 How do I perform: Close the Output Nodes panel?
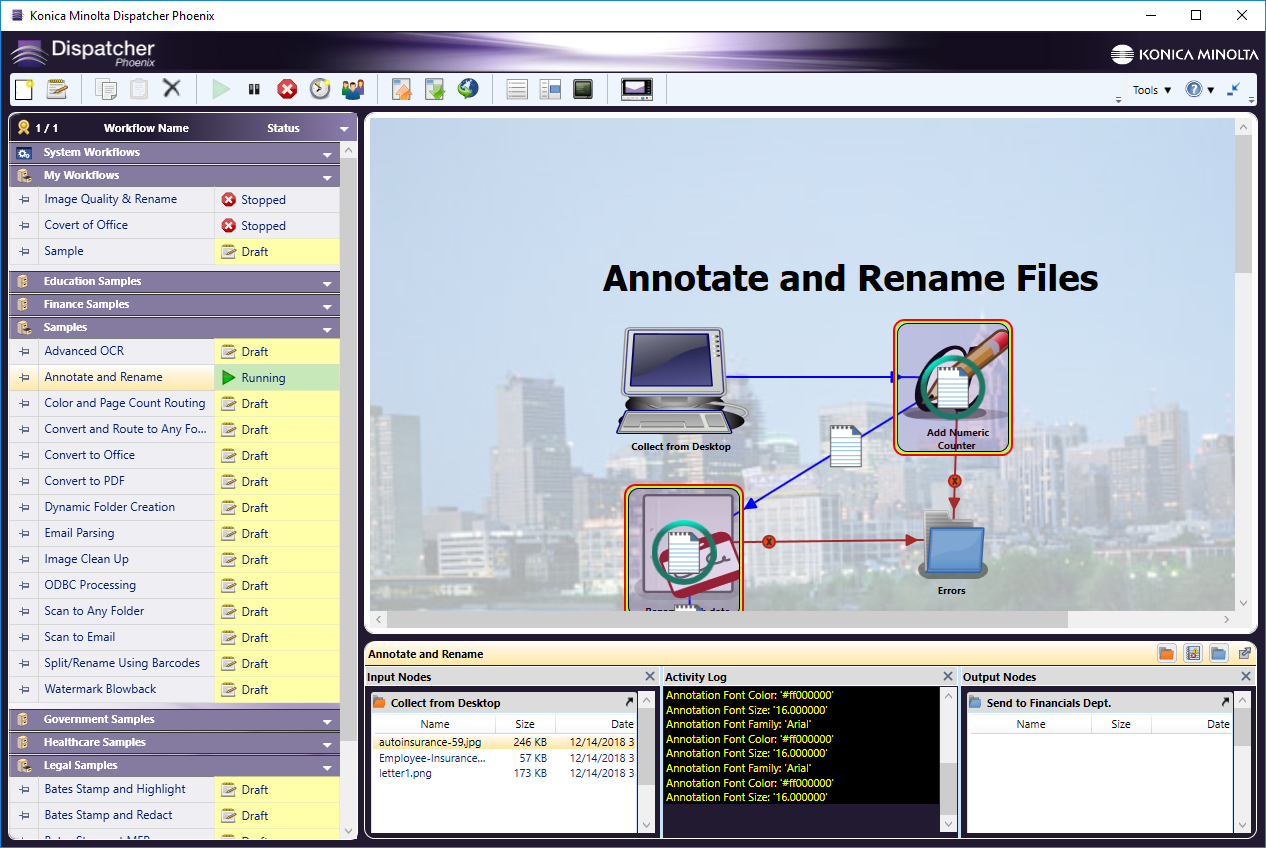[1246, 677]
